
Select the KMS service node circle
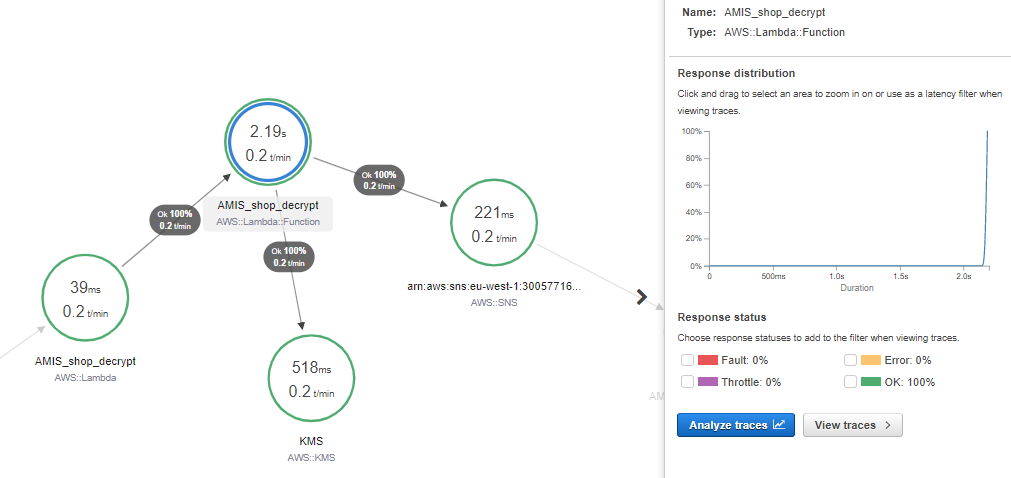(313, 378)
